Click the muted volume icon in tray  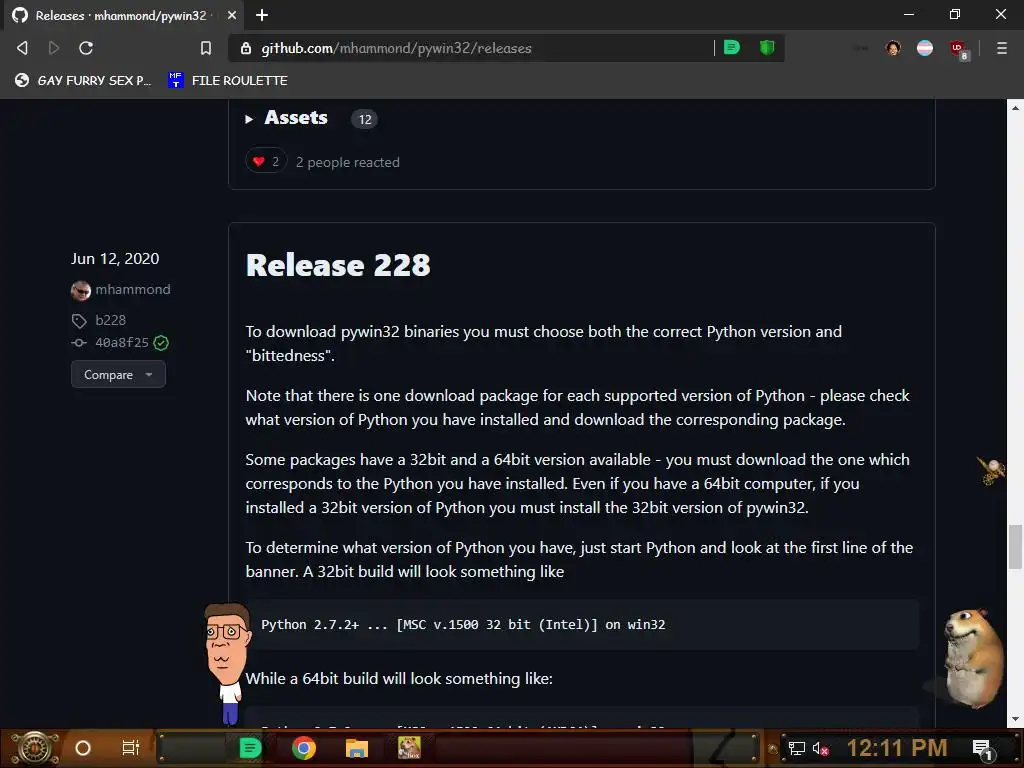[x=820, y=748]
